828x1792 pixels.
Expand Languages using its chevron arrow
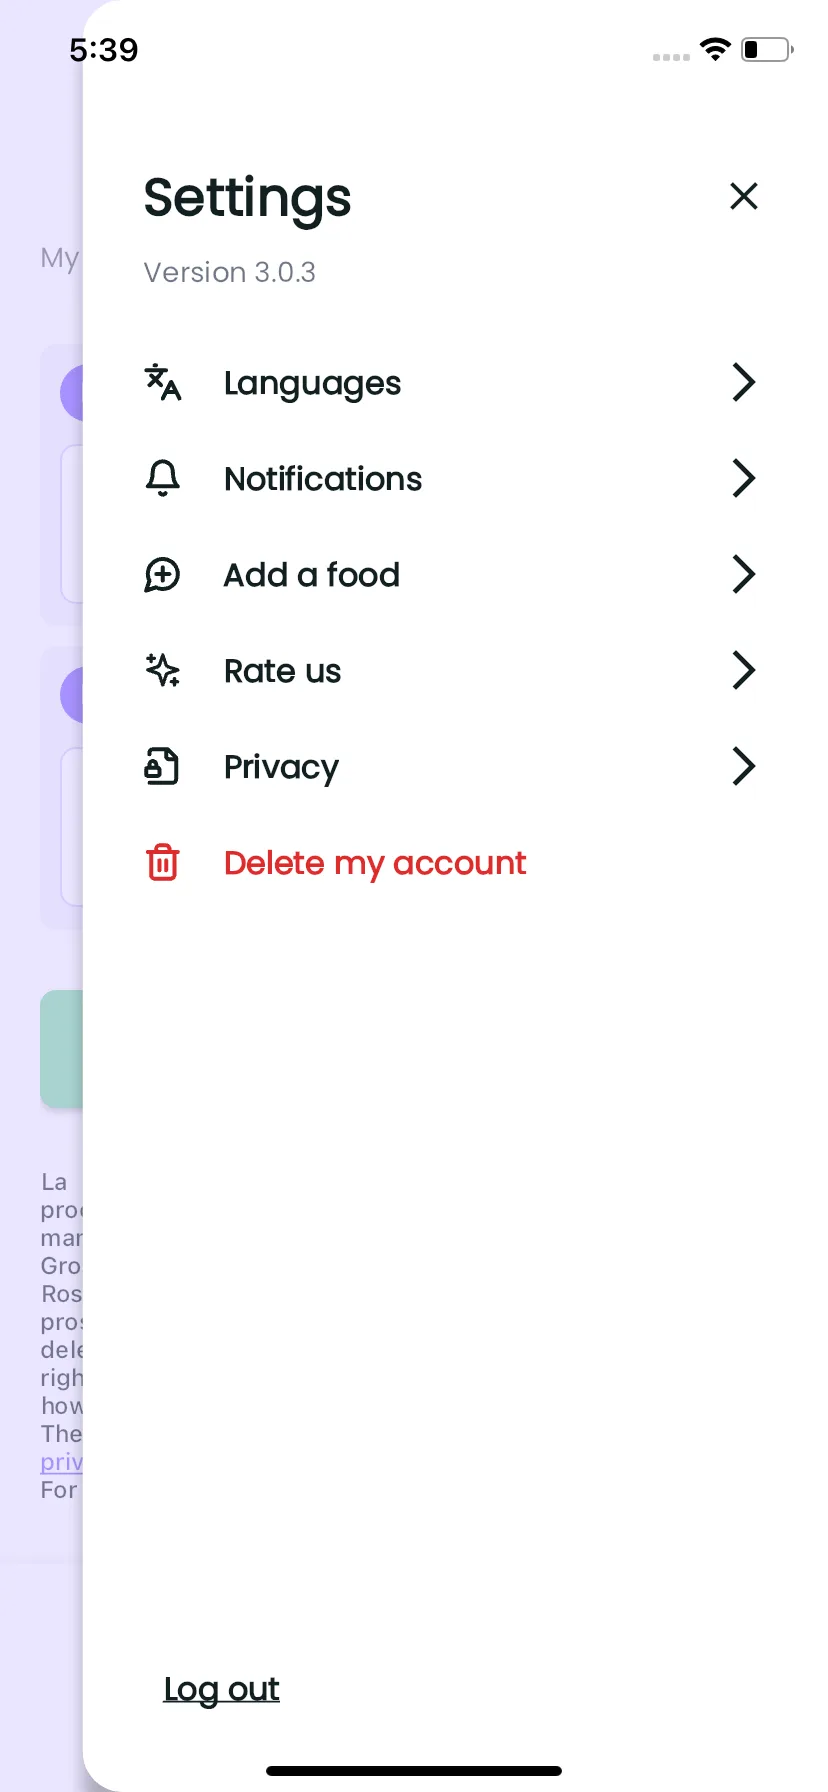(743, 382)
